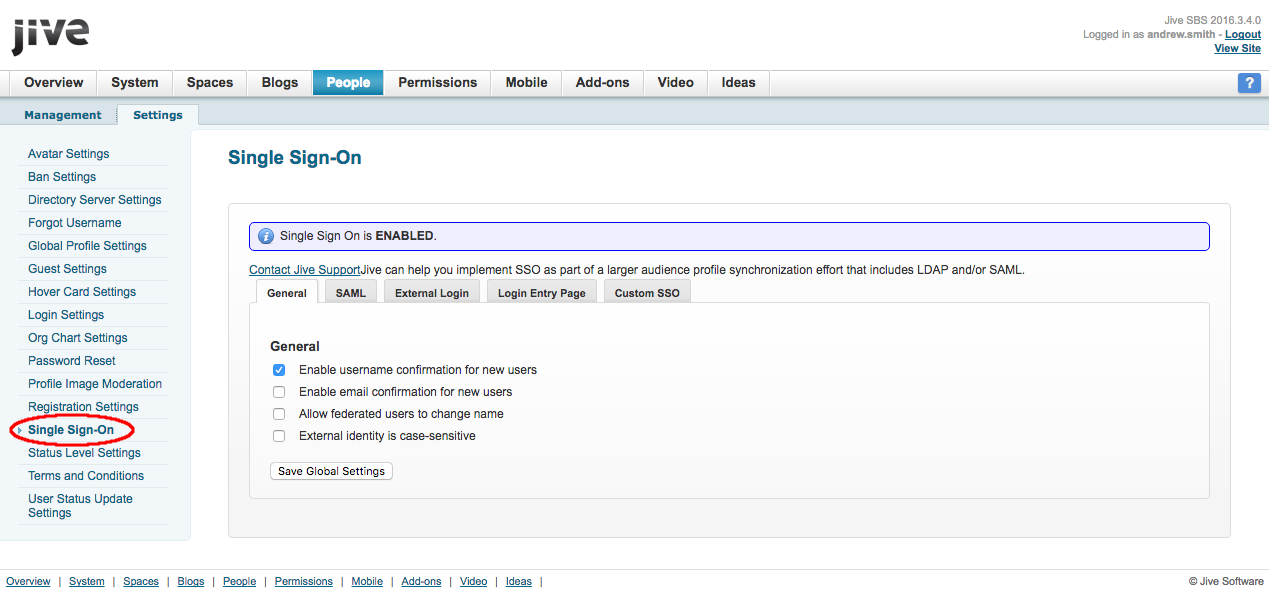The height and width of the screenshot is (597, 1269).
Task: Open Registration Settings
Action: (x=83, y=407)
